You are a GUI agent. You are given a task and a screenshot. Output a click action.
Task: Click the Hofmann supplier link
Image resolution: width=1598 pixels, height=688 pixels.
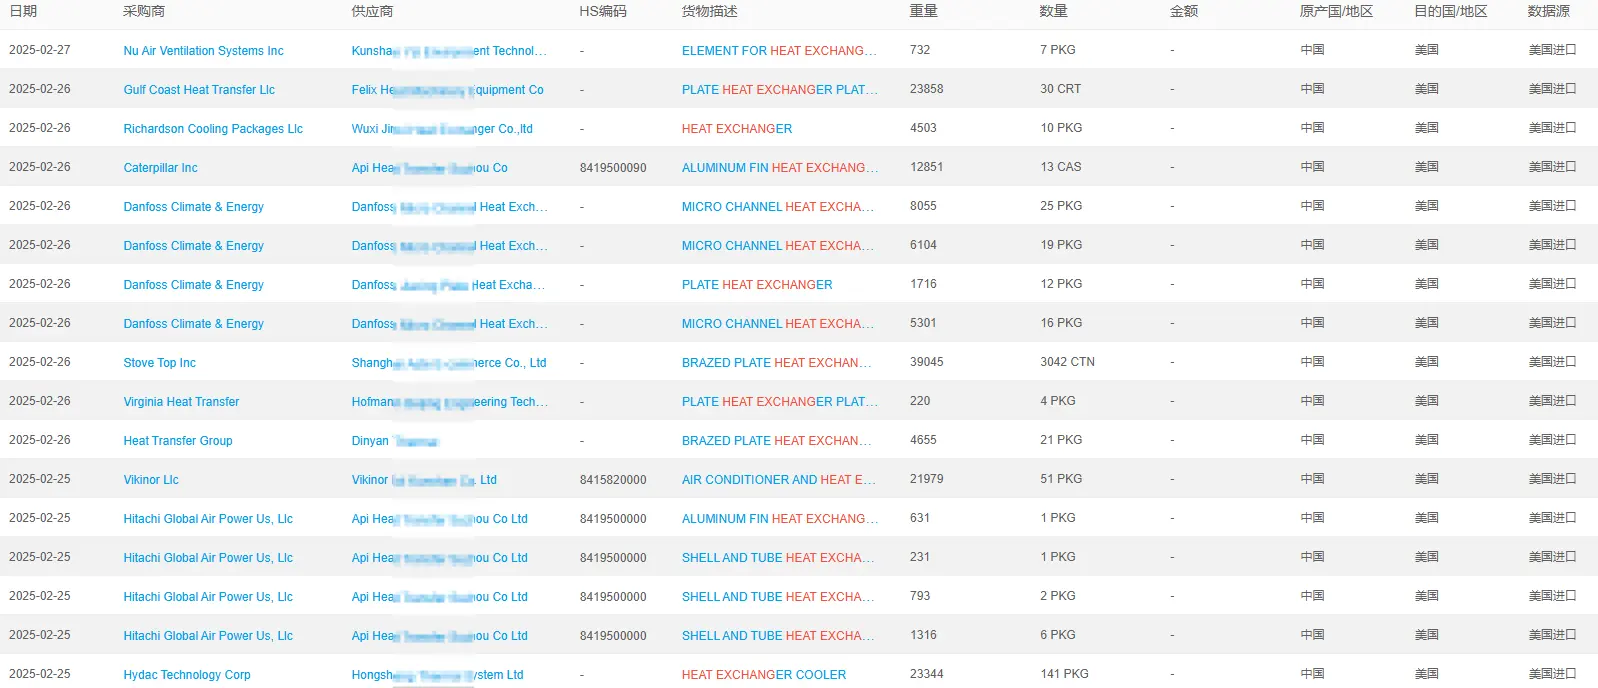pyautogui.click(x=448, y=402)
